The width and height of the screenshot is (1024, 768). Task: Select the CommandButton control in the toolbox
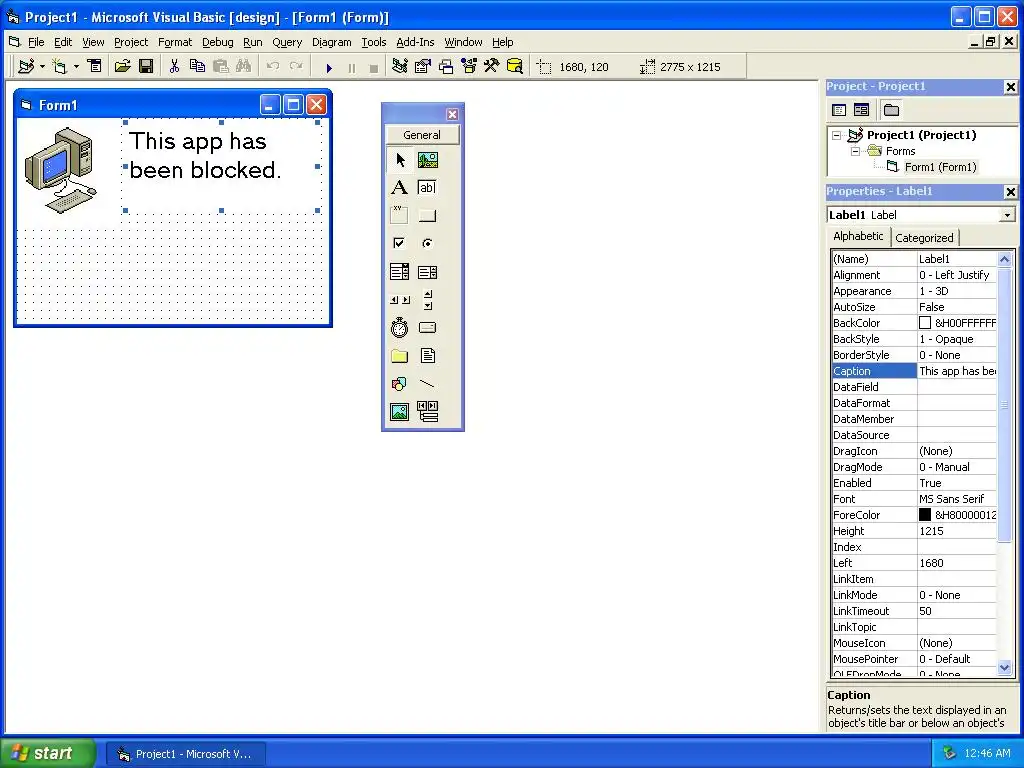click(x=428, y=216)
